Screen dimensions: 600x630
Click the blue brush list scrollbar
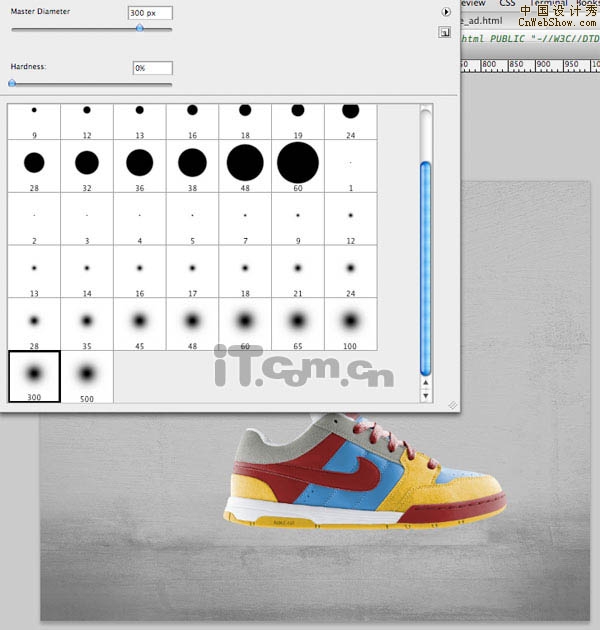click(426, 268)
